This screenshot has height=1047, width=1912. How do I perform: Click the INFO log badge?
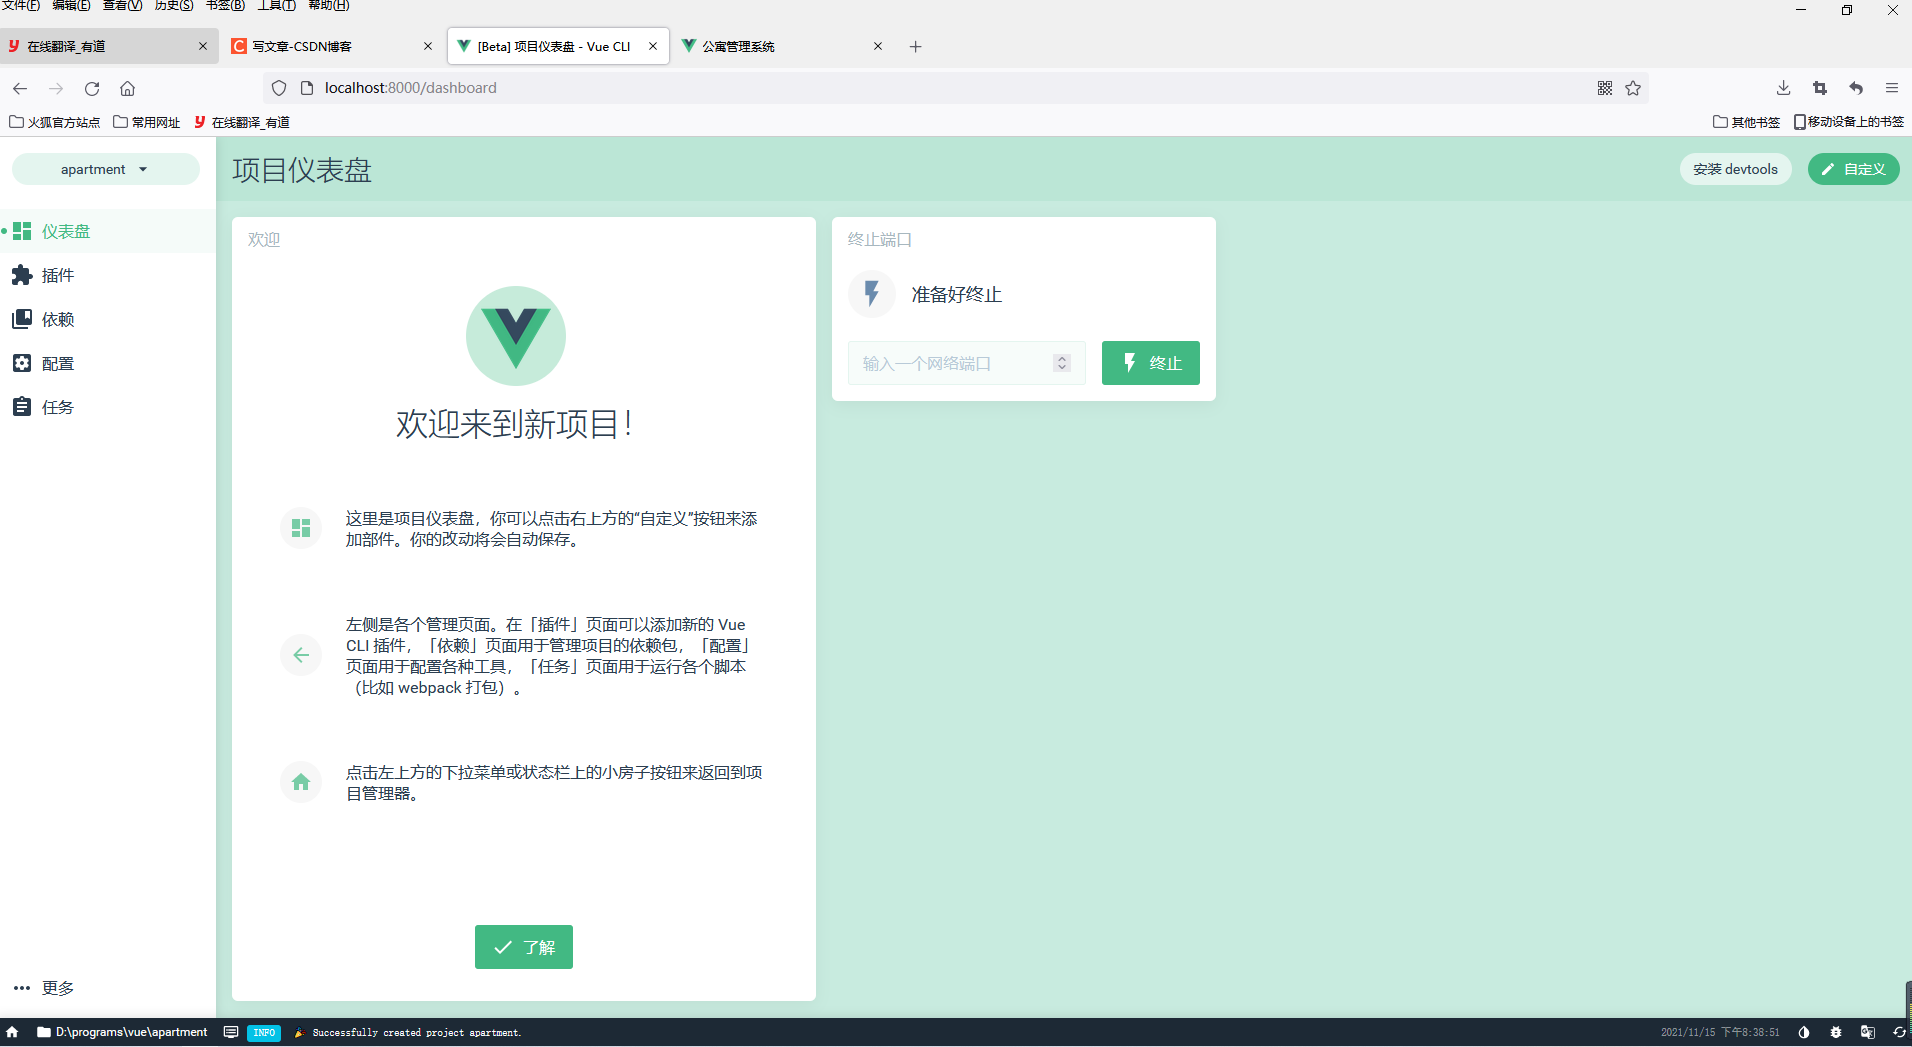click(x=264, y=1032)
